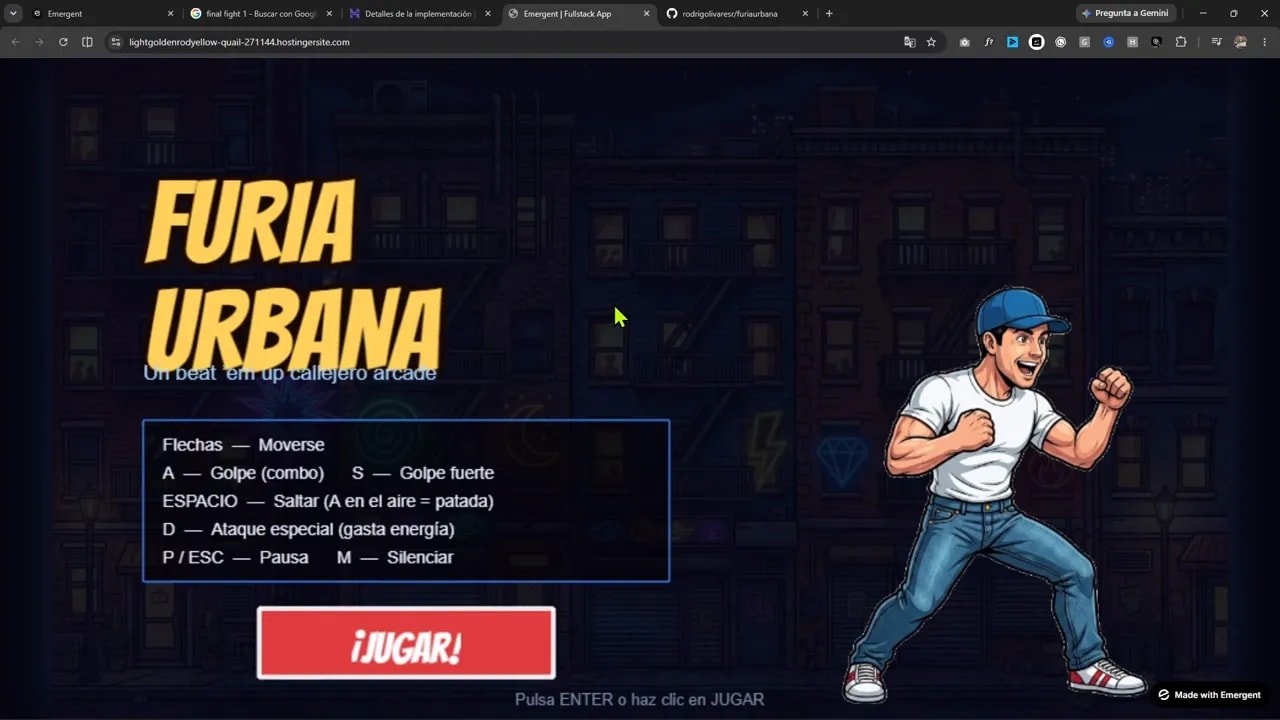Open Chrome's three-dot menu

tap(1263, 42)
